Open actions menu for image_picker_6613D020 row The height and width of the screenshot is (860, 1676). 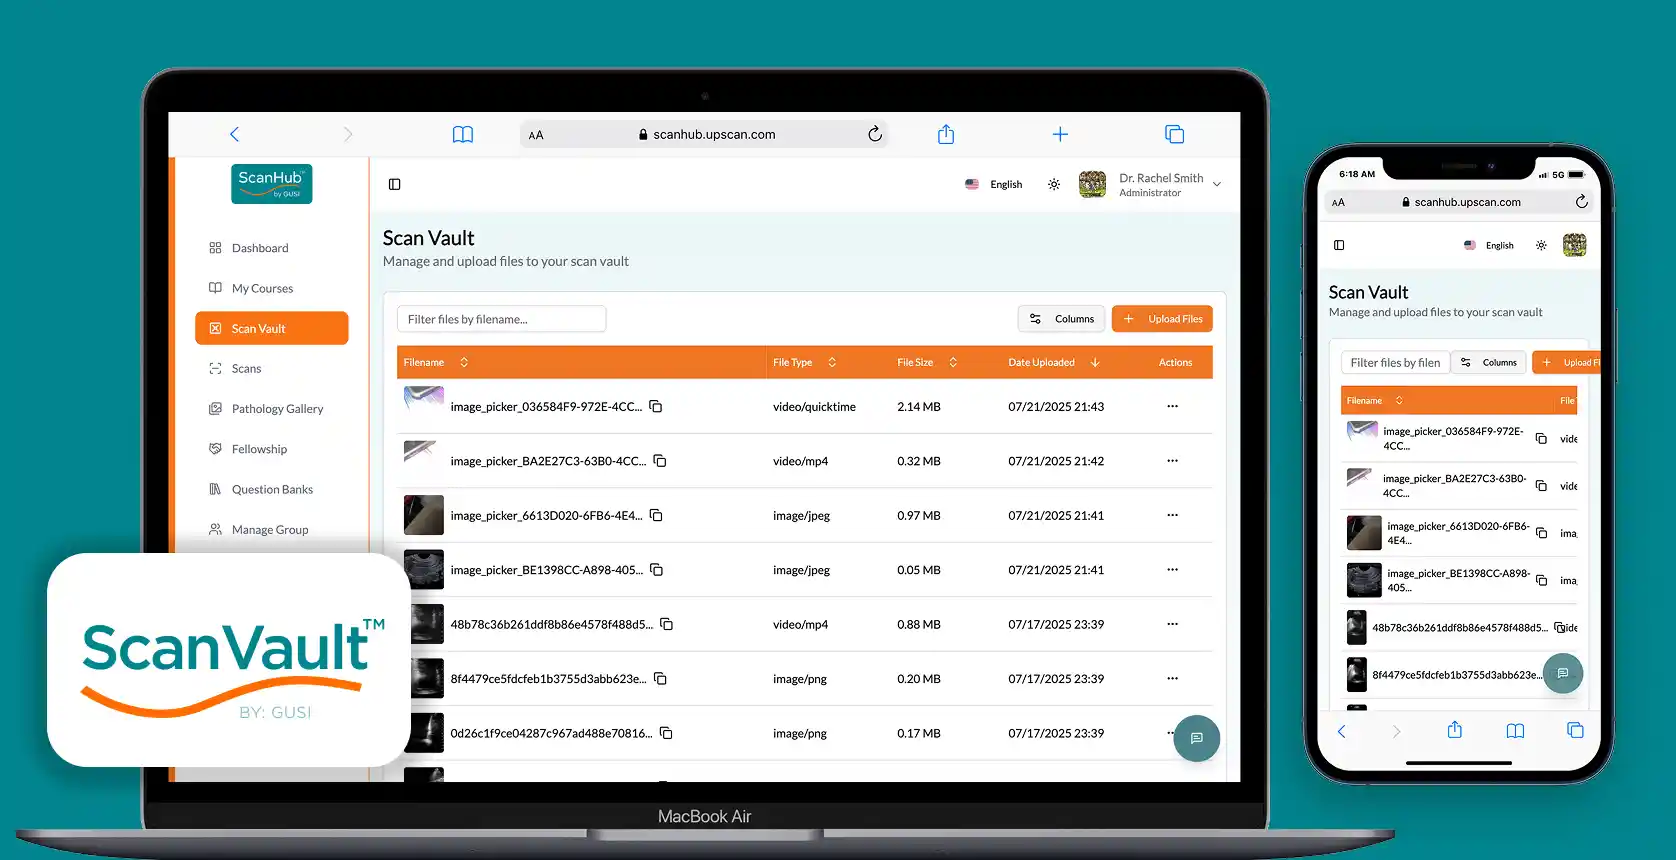point(1172,515)
